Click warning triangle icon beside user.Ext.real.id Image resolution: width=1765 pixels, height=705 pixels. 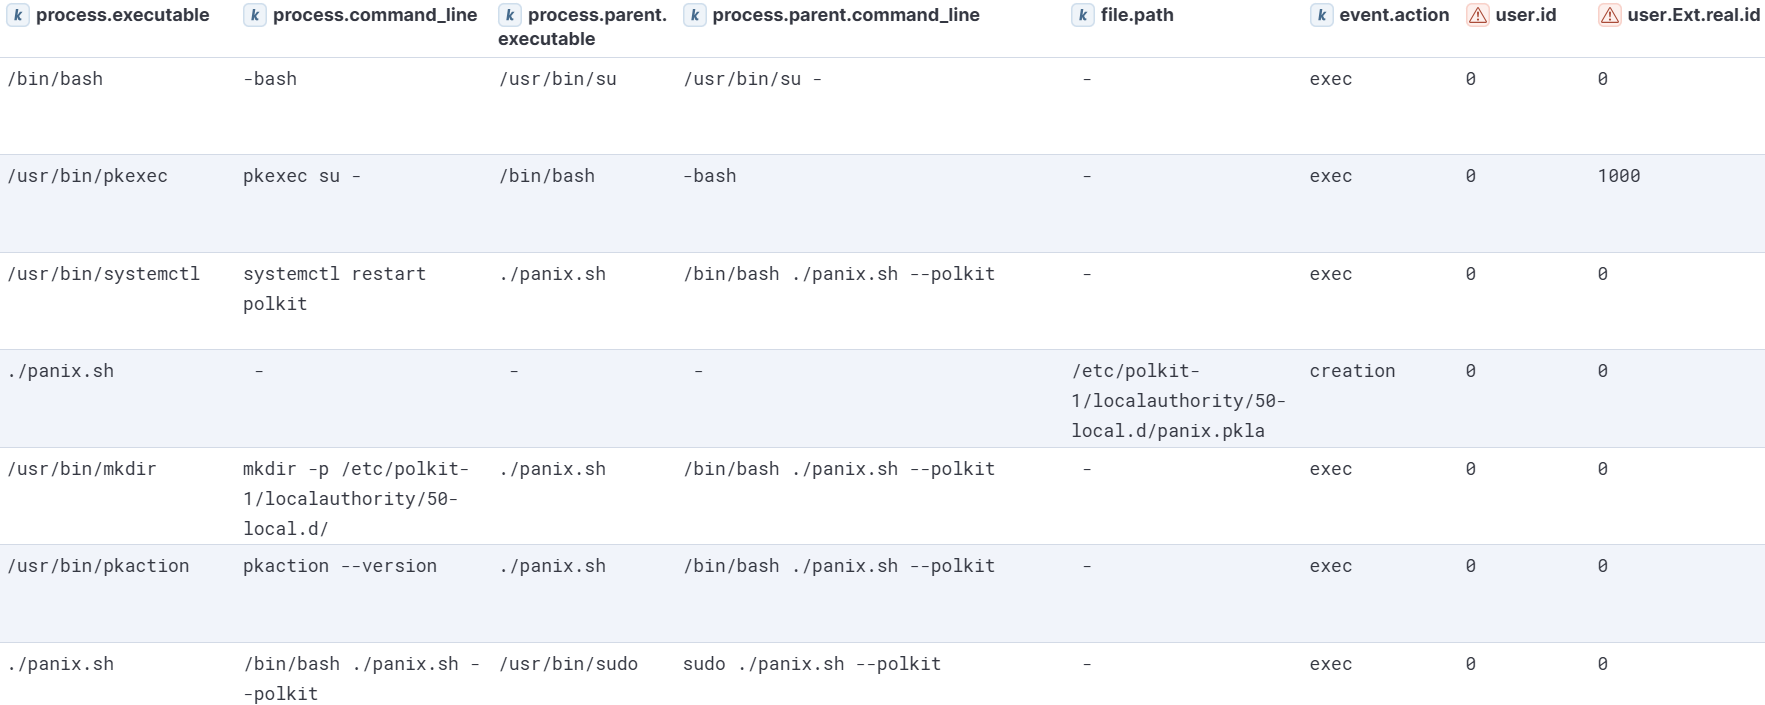tap(1609, 15)
